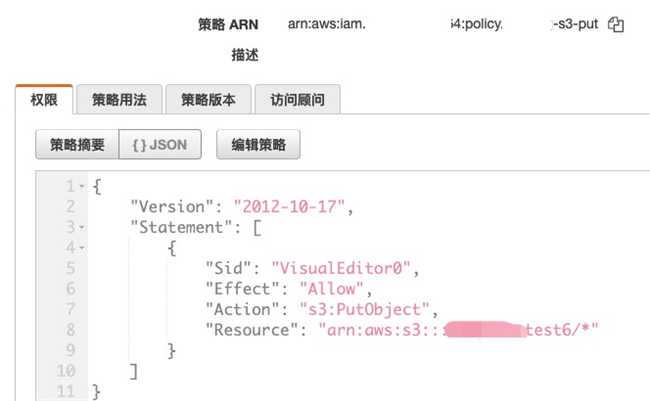Click the 编辑策略 button
The image size is (650, 401).
(258, 145)
